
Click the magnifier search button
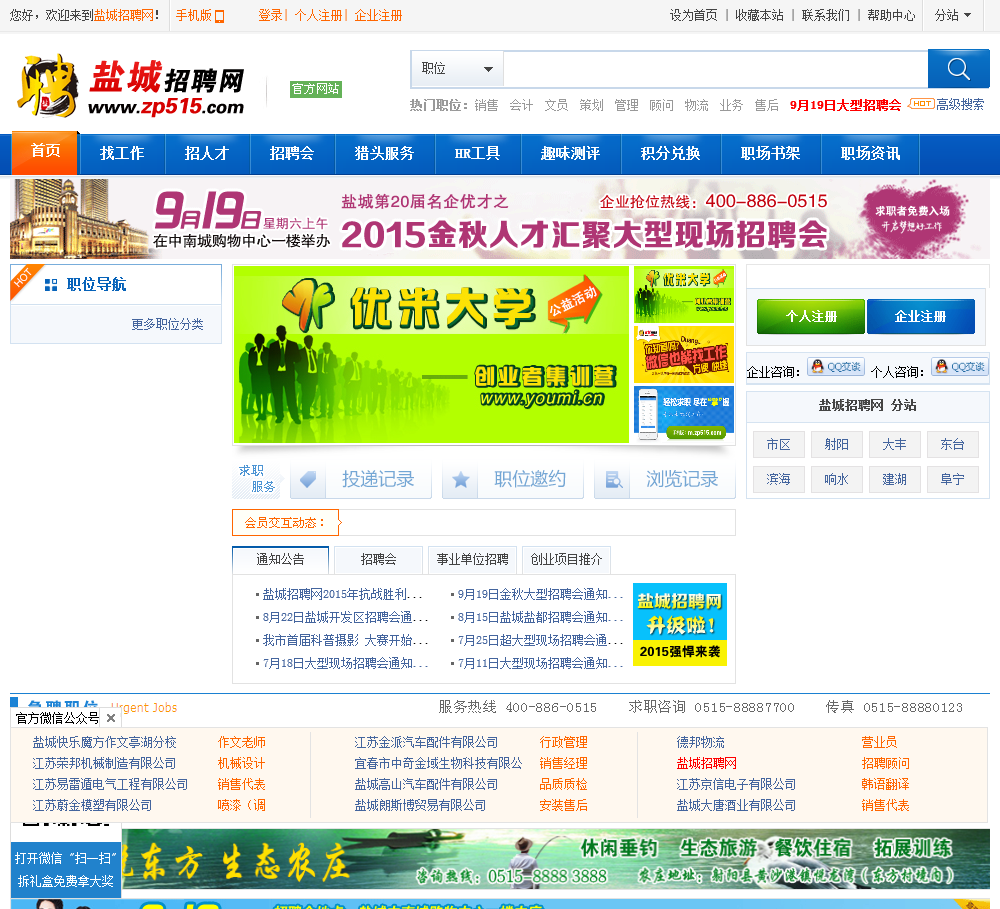pyautogui.click(x=959, y=68)
